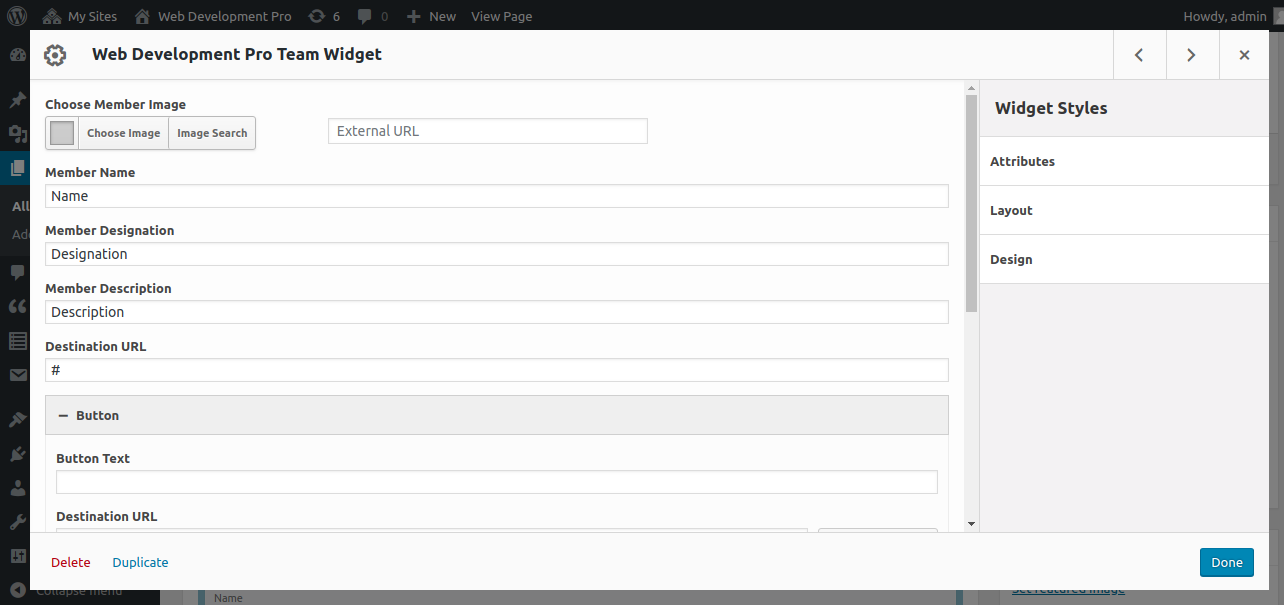This screenshot has width=1284, height=605.
Task: Click the 'Button Text' label
Action: click(x=93, y=458)
